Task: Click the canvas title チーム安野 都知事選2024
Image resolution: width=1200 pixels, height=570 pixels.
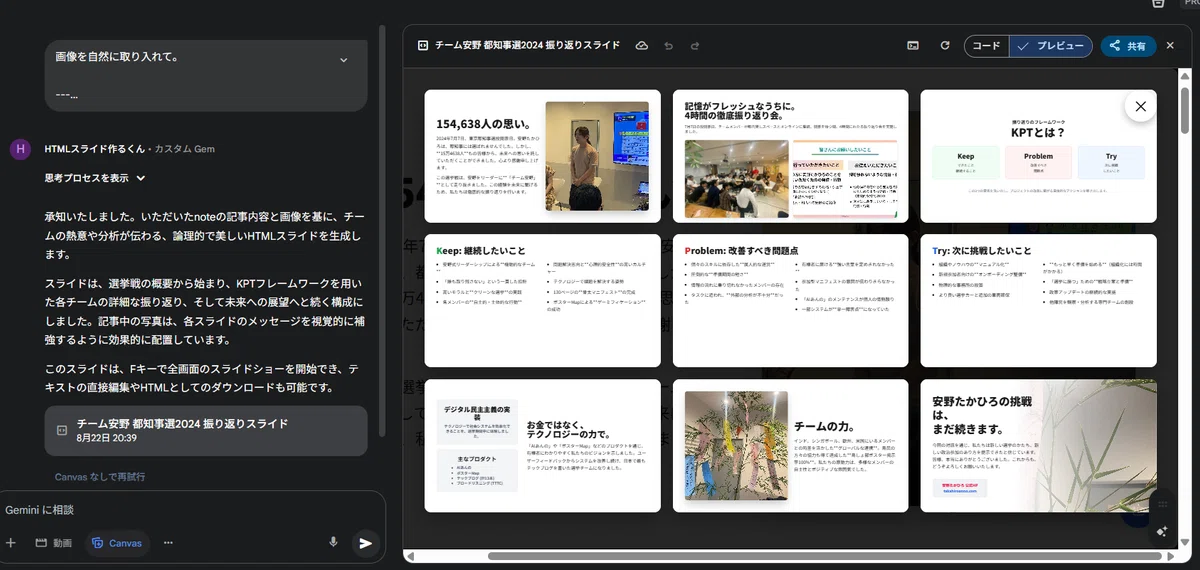Action: pos(527,46)
